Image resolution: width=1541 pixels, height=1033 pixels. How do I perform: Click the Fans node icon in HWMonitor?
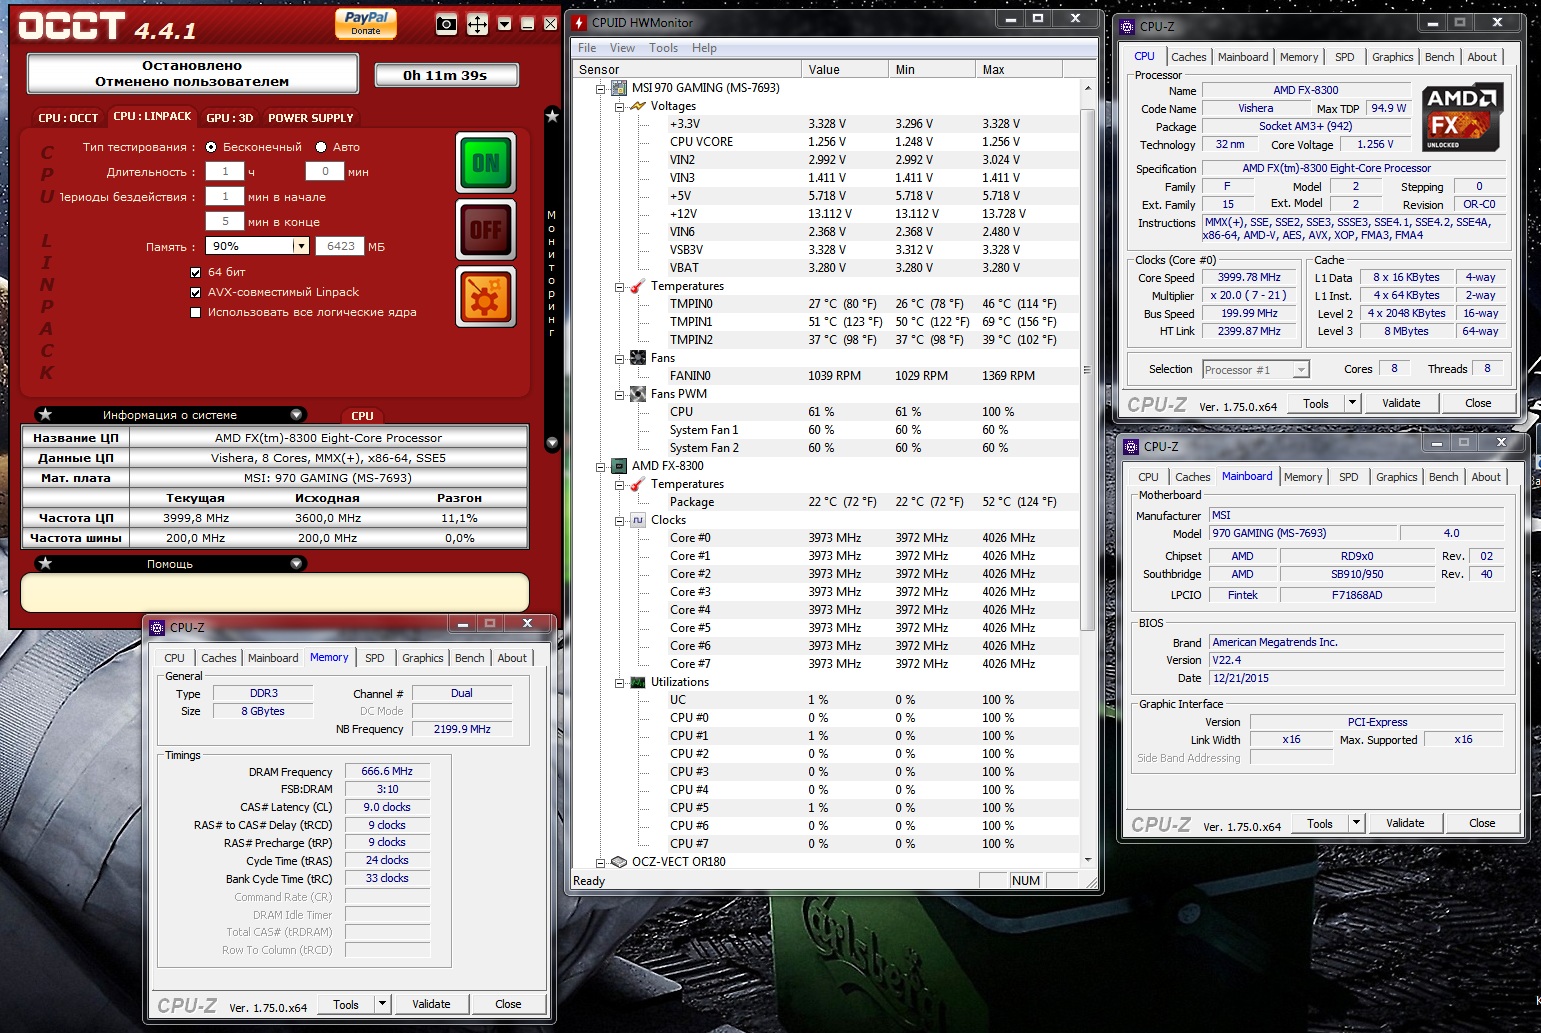point(638,358)
